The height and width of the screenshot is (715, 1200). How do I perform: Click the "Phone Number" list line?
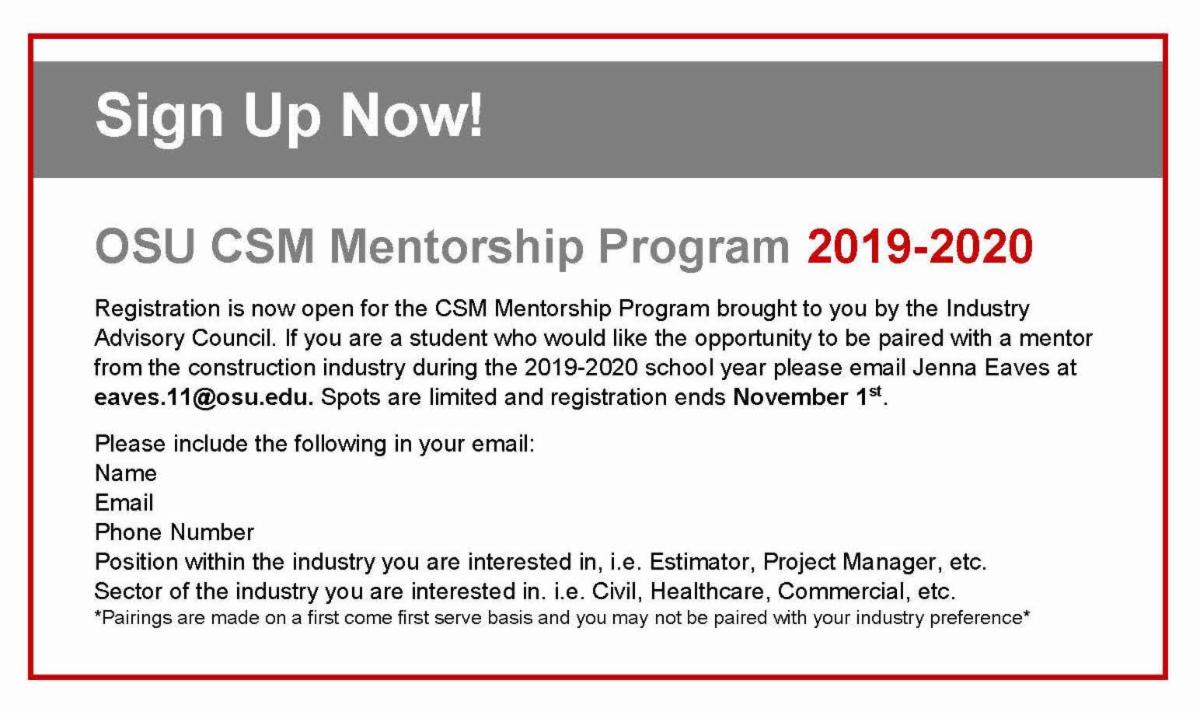coord(174,531)
